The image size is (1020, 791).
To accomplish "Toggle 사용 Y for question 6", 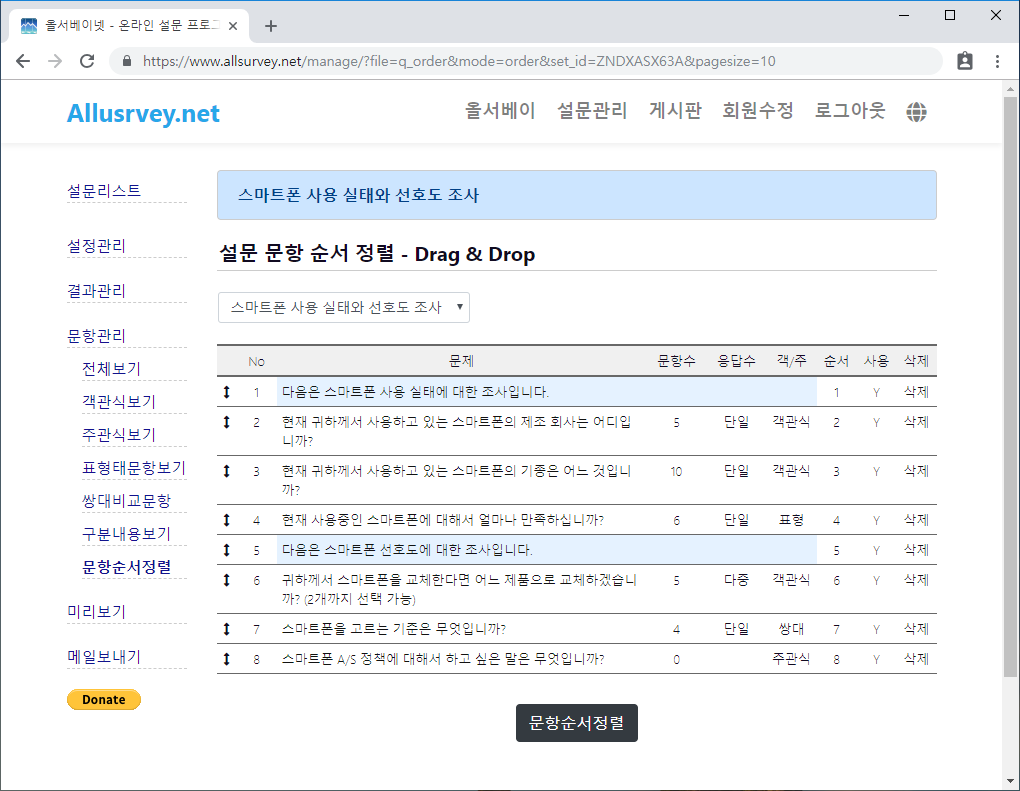I will (x=876, y=580).
